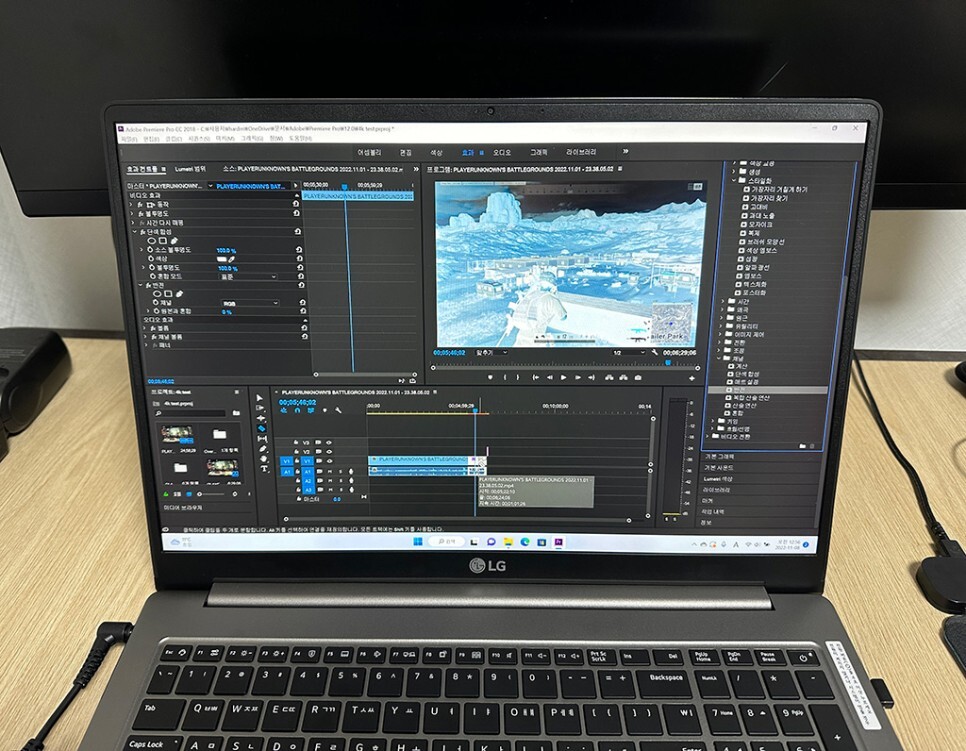This screenshot has height=751, width=966.
Task: Toggle timeline Snap magnet icon
Action: click(x=297, y=410)
